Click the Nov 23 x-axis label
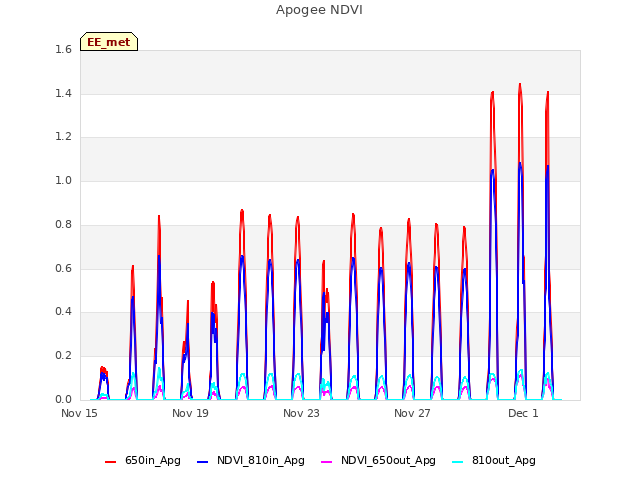This screenshot has width=640, height=480. [301, 413]
